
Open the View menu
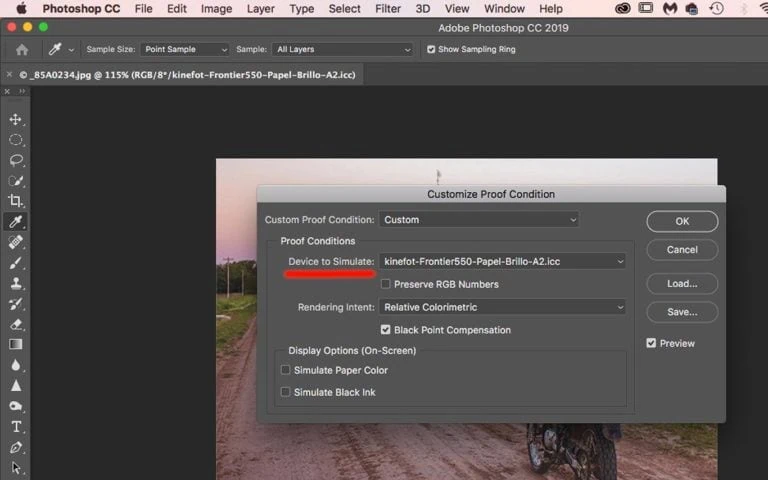[457, 9]
